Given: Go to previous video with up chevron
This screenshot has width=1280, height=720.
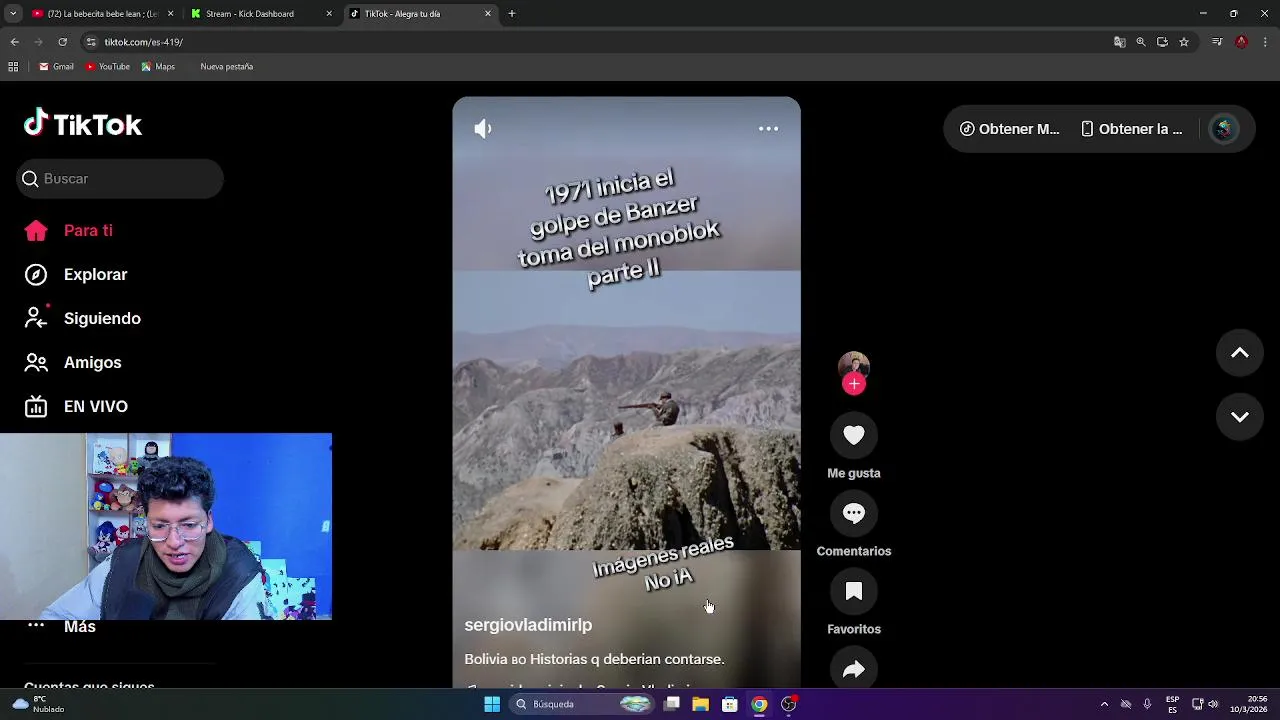Looking at the screenshot, I should click(x=1240, y=353).
